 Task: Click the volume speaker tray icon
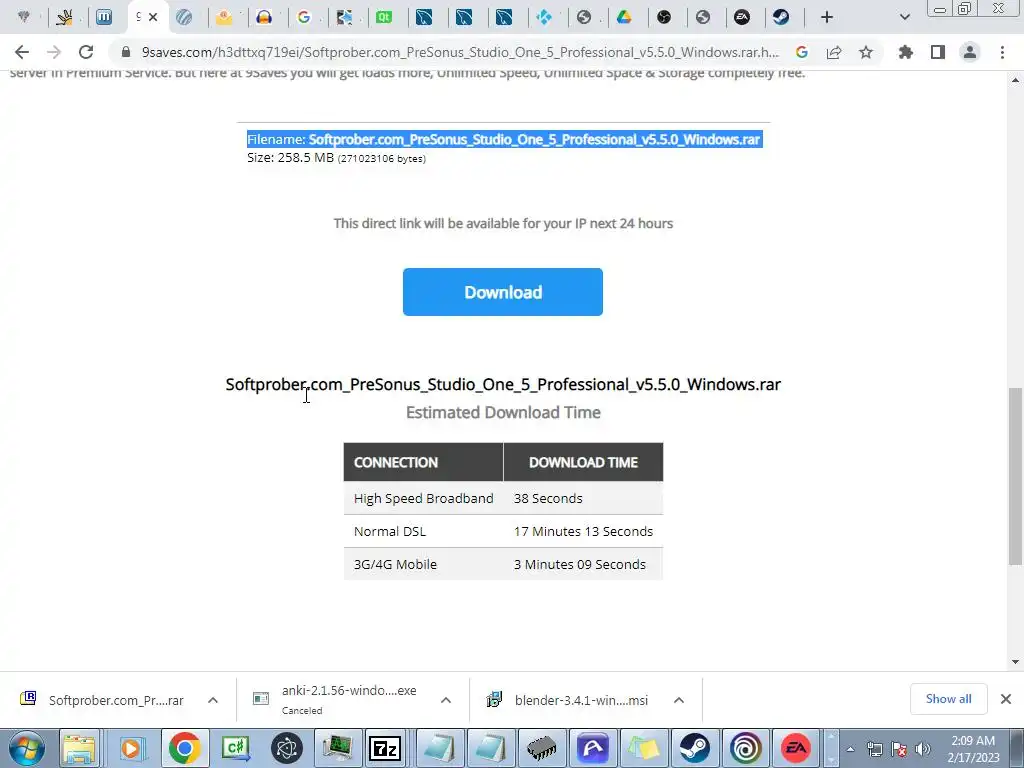pyautogui.click(x=922, y=749)
